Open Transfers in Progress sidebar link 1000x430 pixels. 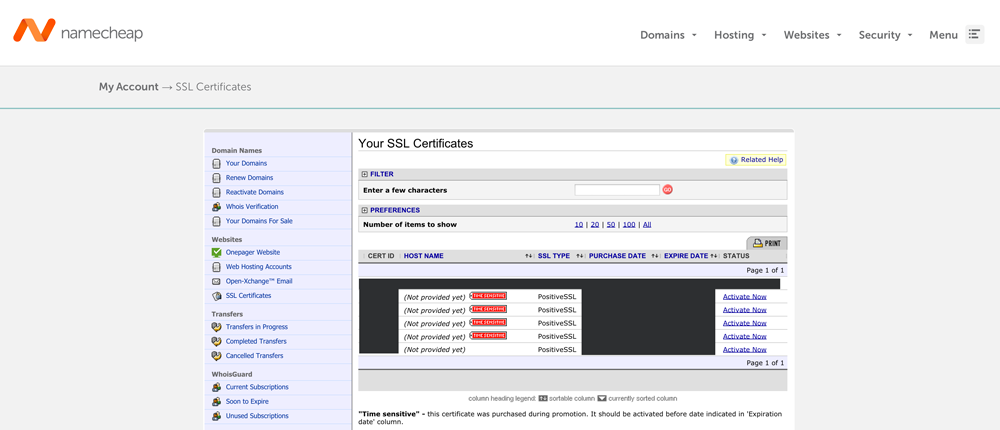(x=256, y=327)
